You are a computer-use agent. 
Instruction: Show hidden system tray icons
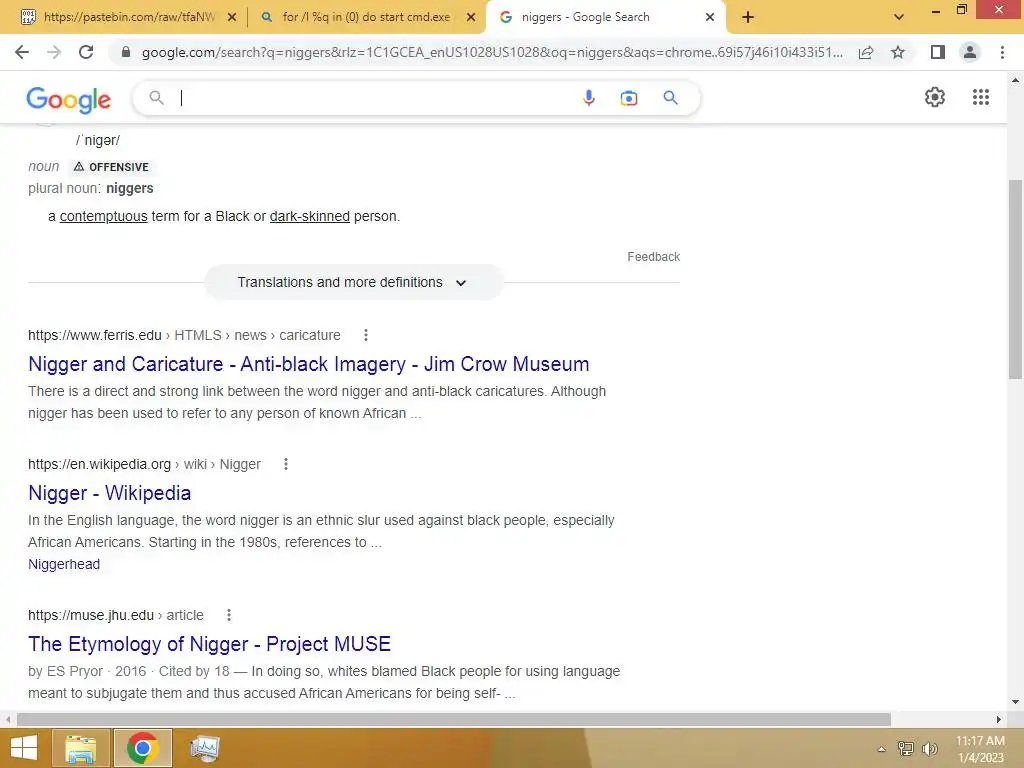point(881,749)
